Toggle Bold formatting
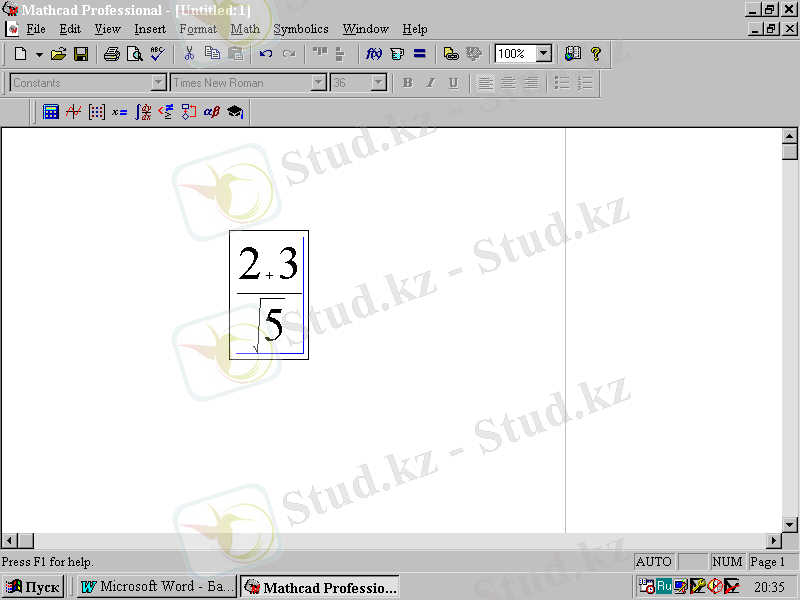The width and height of the screenshot is (800, 600). point(408,83)
